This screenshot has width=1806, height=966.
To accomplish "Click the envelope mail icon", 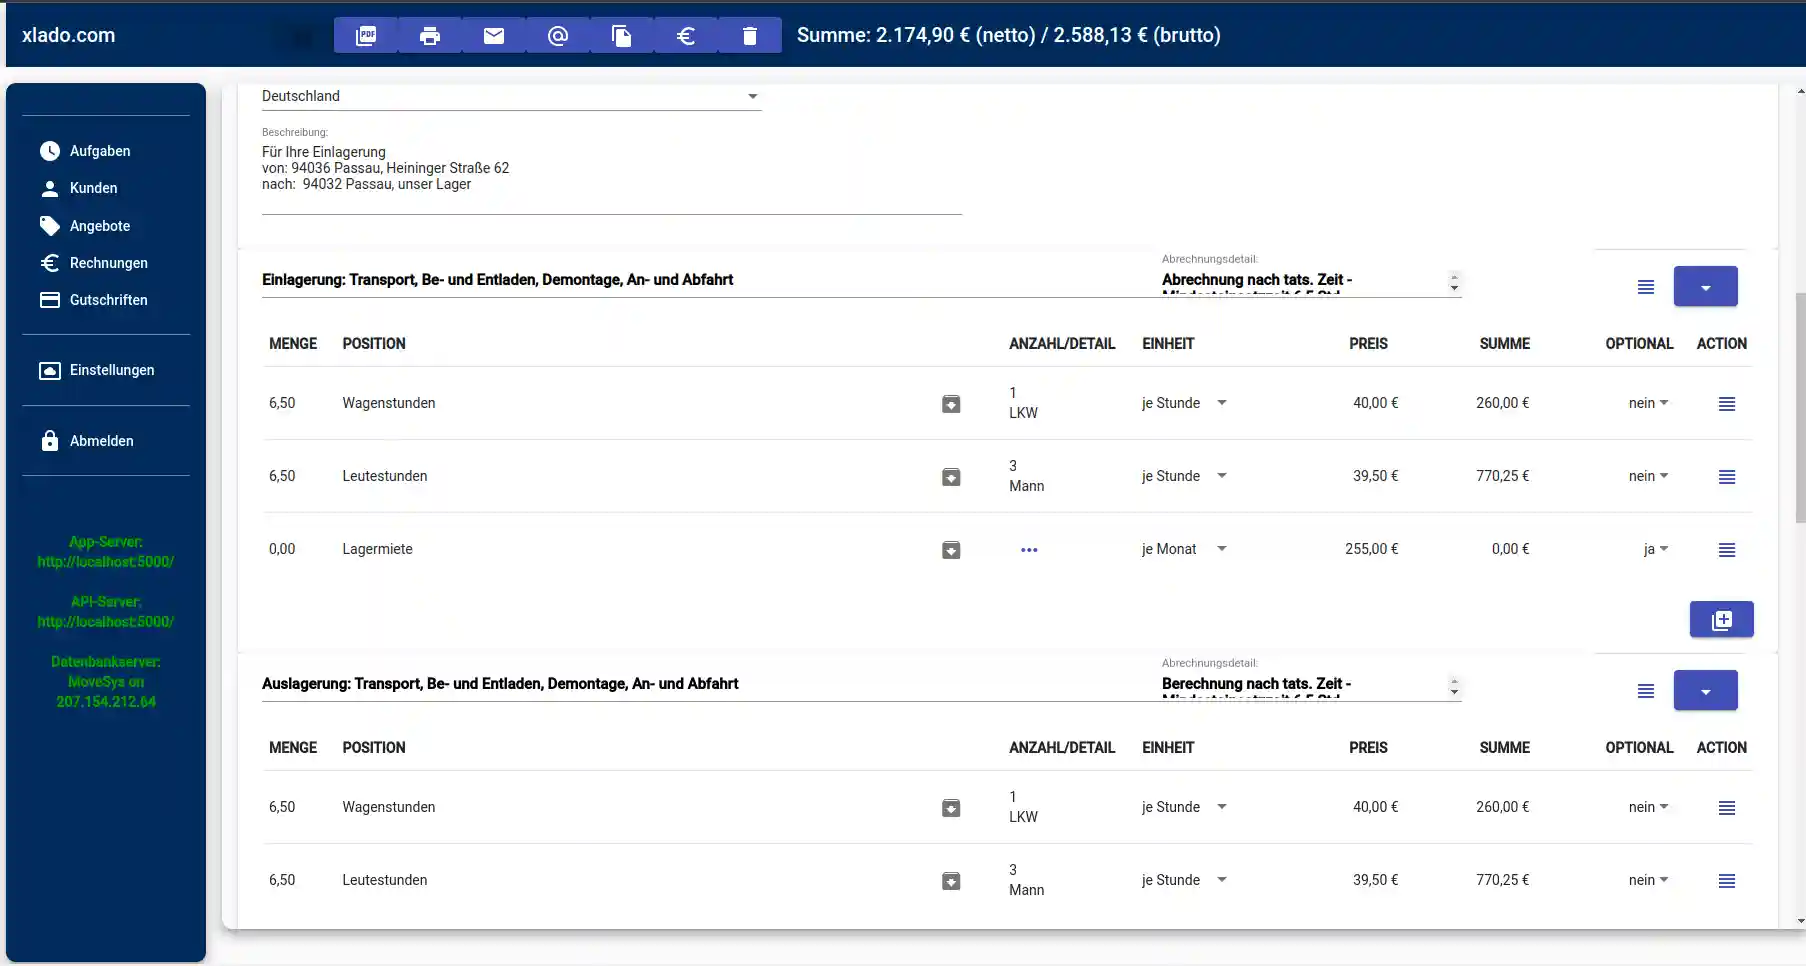I will [494, 36].
